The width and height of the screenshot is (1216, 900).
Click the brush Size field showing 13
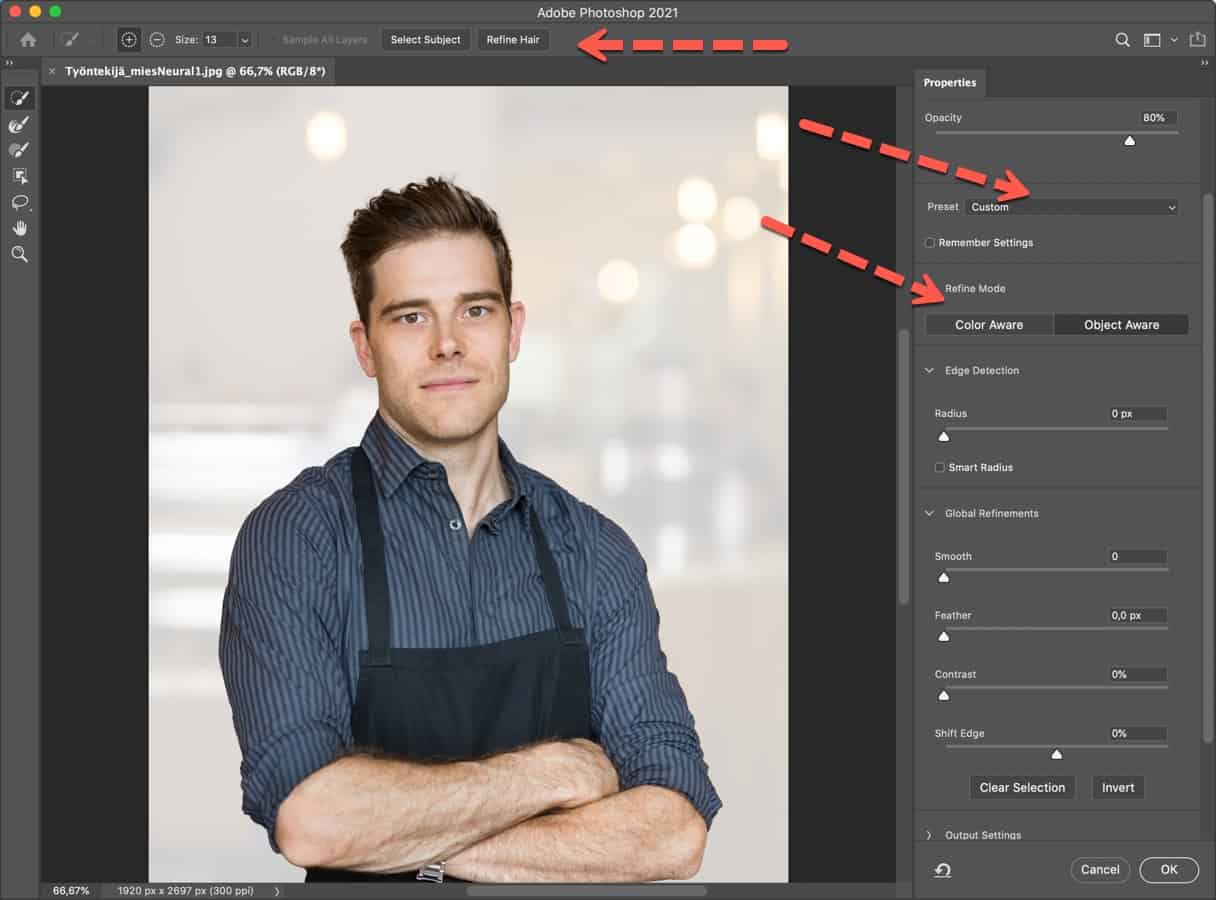219,40
